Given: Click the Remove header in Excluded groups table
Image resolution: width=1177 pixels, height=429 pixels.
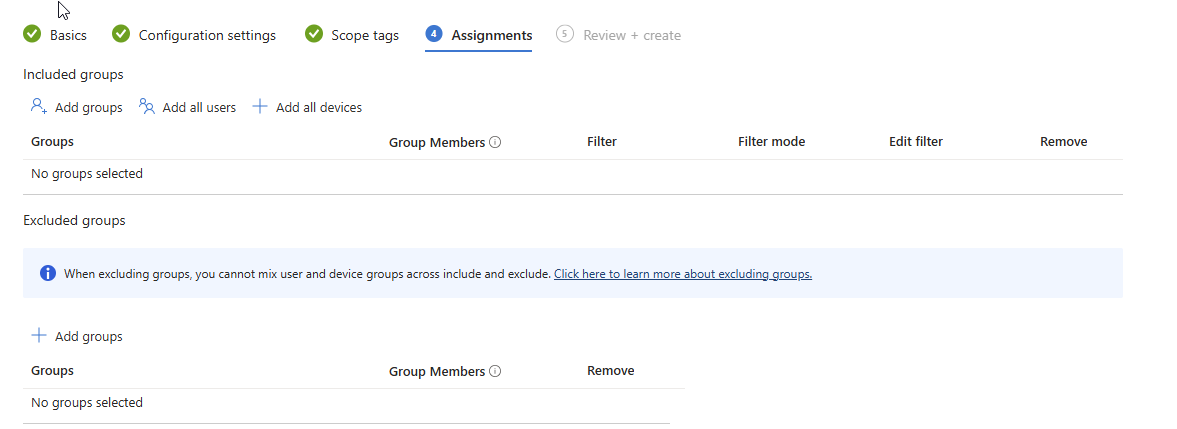Looking at the screenshot, I should click(610, 370).
